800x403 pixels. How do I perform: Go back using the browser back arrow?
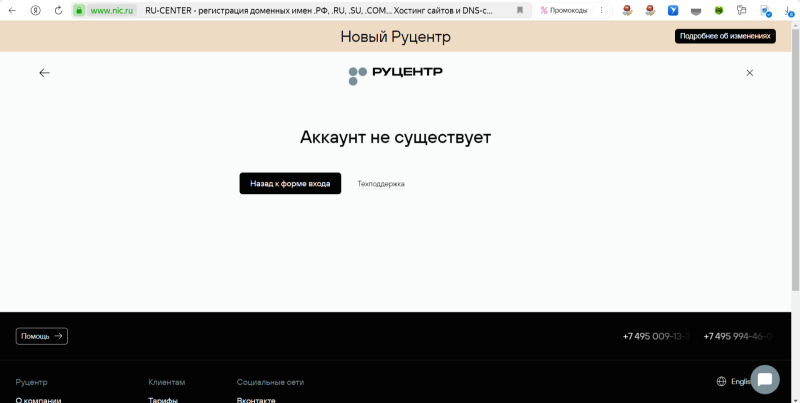pyautogui.click(x=13, y=10)
